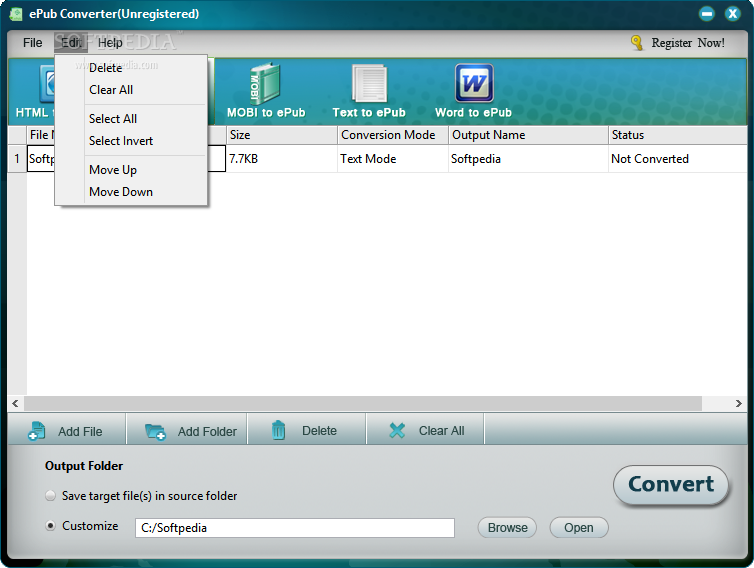Viewport: 754px width, 568px height.
Task: Click the left arrow of horizontal scrollbar
Action: pos(15,404)
